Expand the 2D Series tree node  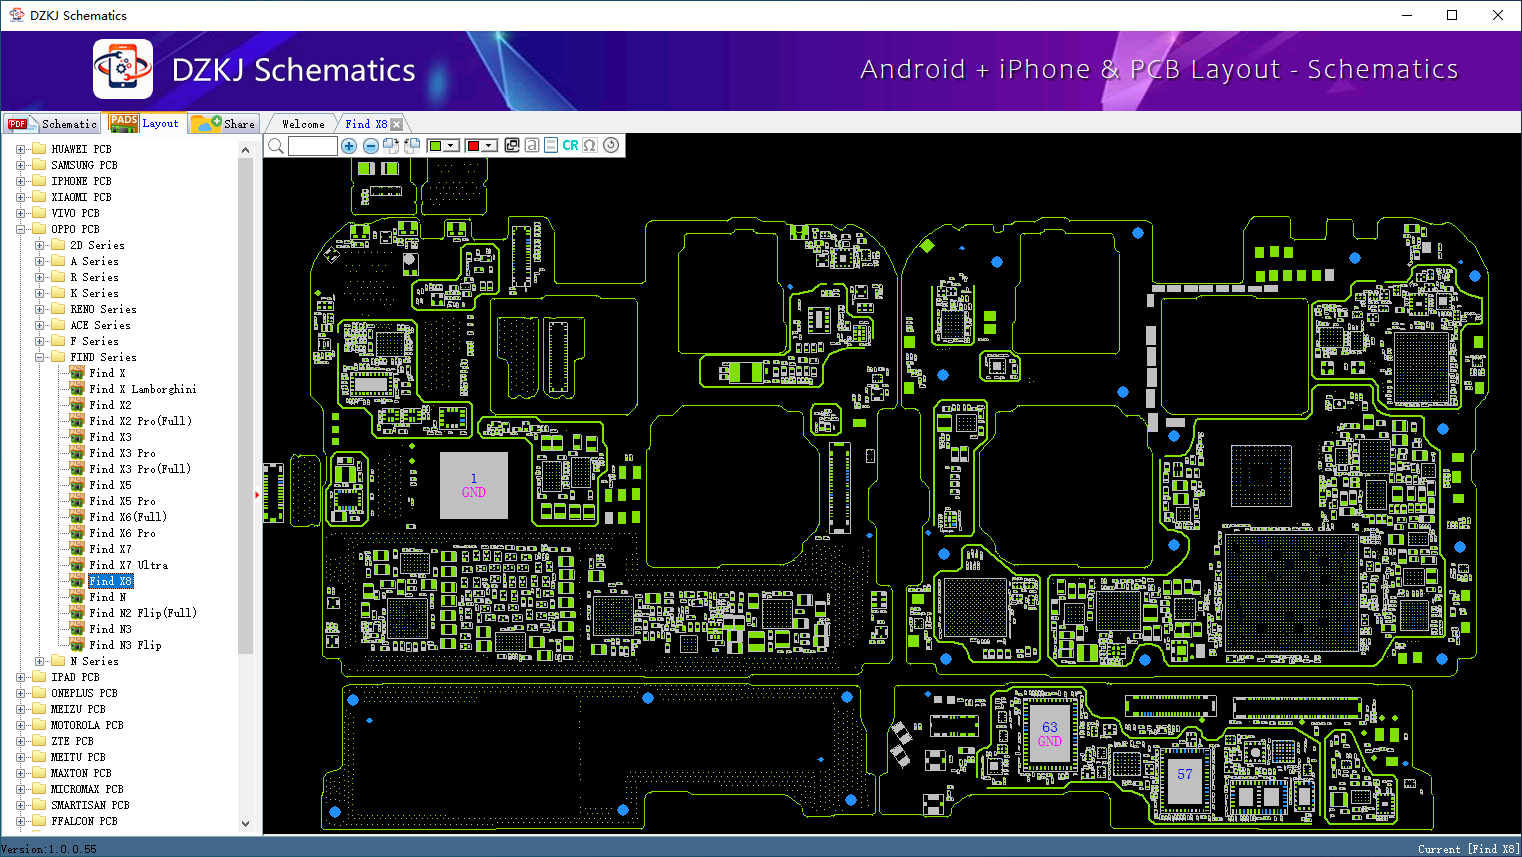40,245
